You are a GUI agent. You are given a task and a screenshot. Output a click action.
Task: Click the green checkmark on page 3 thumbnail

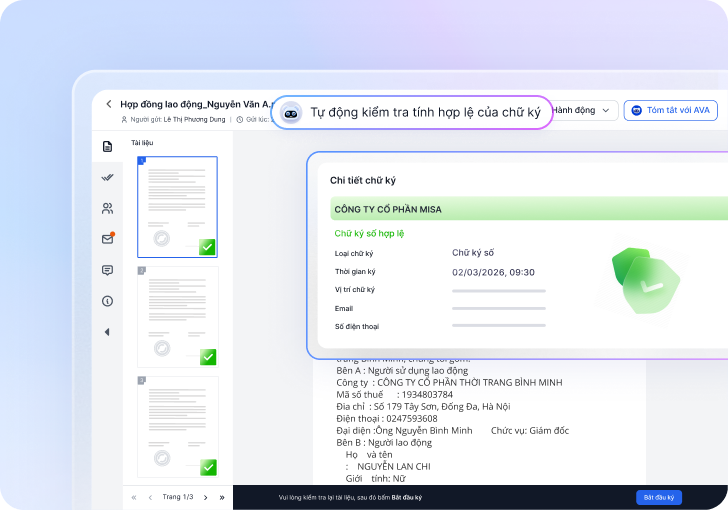coord(208,467)
